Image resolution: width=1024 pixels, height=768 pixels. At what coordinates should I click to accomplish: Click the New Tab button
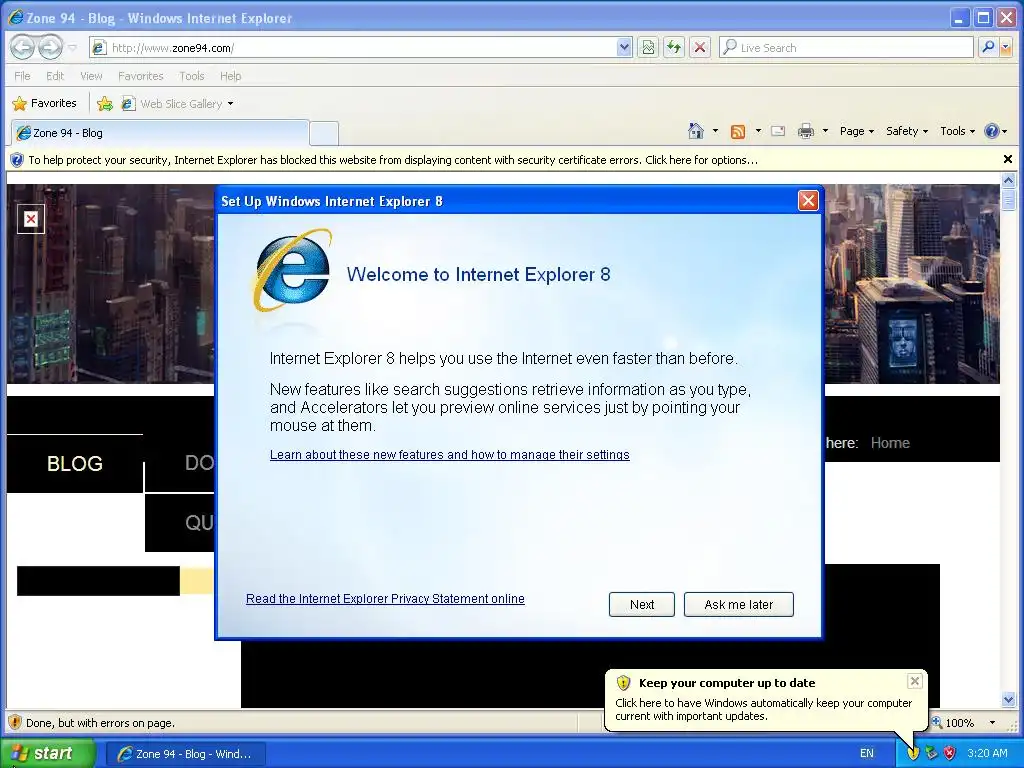(323, 133)
